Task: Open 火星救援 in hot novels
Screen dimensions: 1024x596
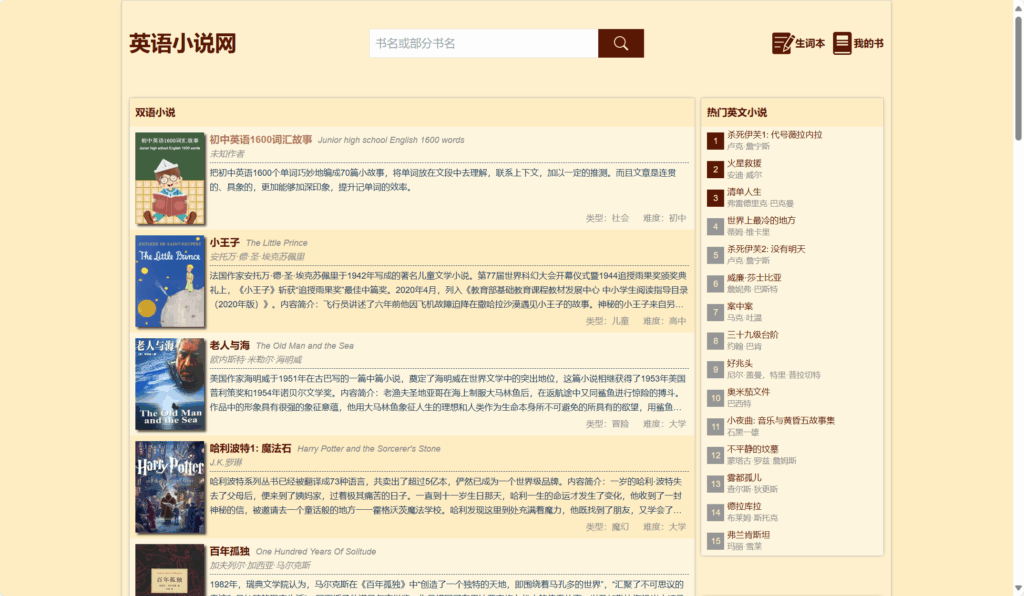Action: tap(744, 163)
